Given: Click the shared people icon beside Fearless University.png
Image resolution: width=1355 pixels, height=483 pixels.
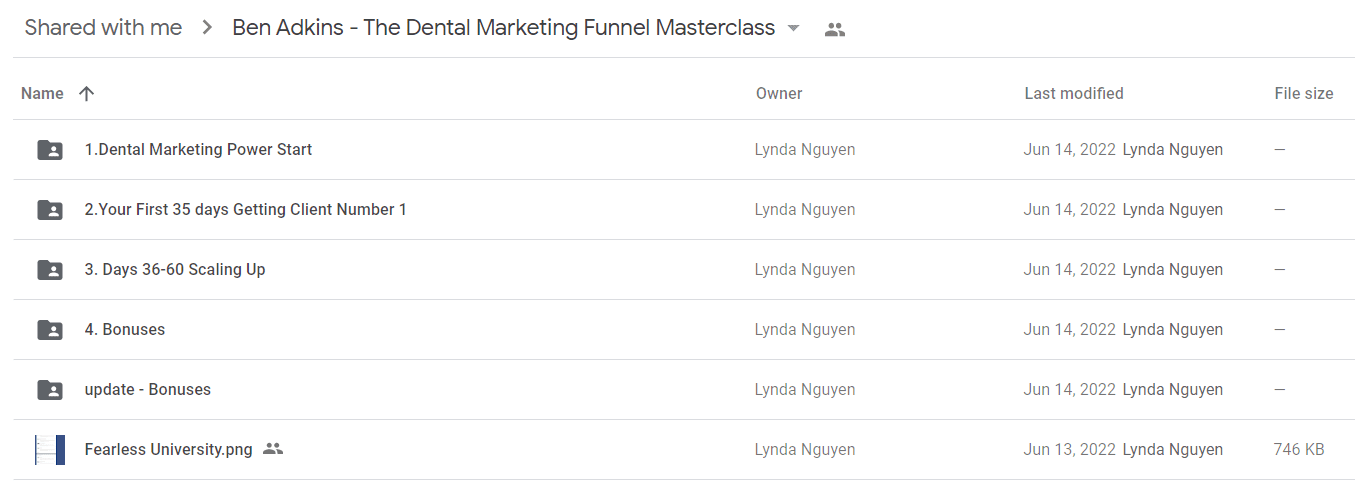Looking at the screenshot, I should click(273, 449).
